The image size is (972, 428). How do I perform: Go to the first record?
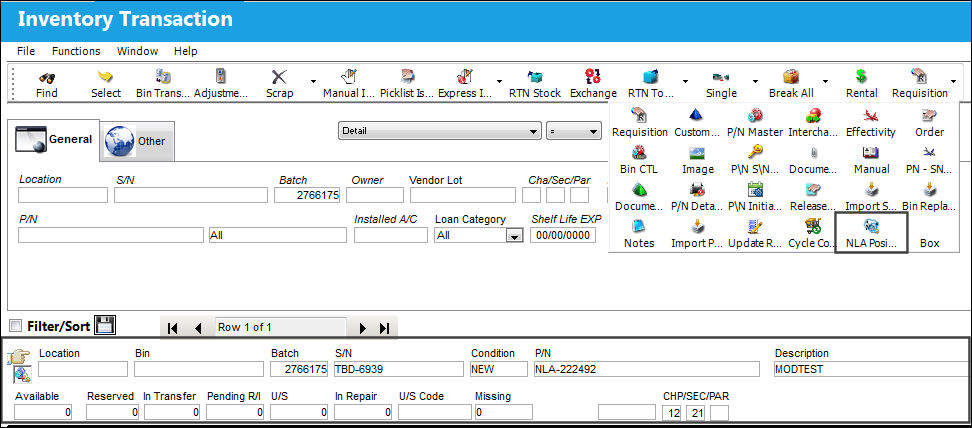tap(172, 328)
